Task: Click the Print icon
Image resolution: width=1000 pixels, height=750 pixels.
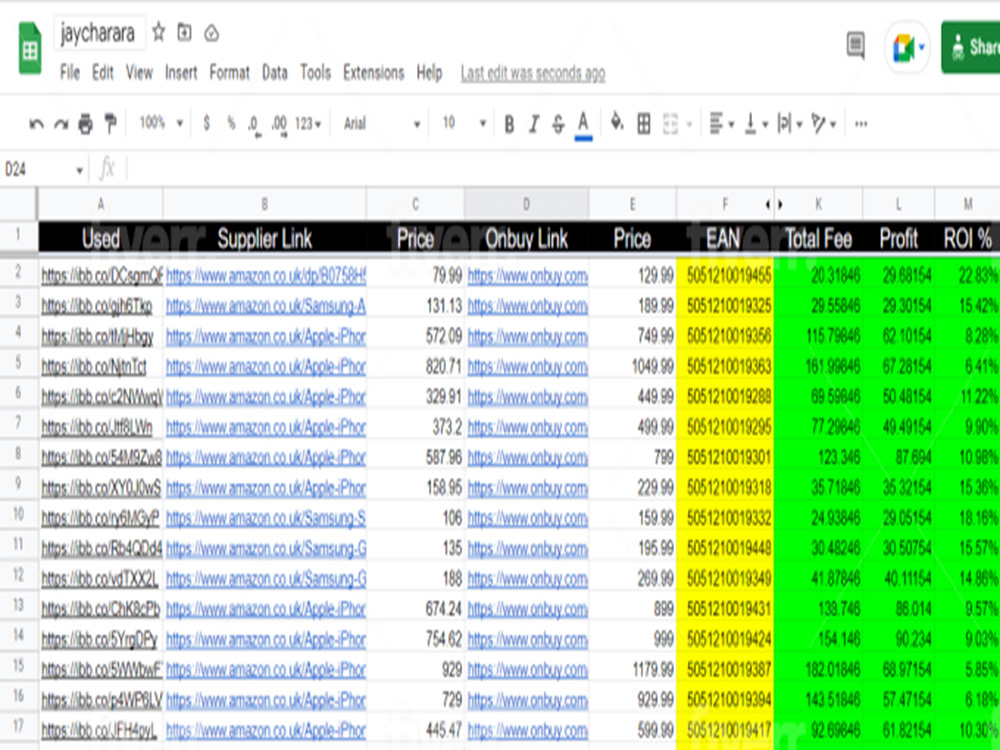Action: pos(85,124)
